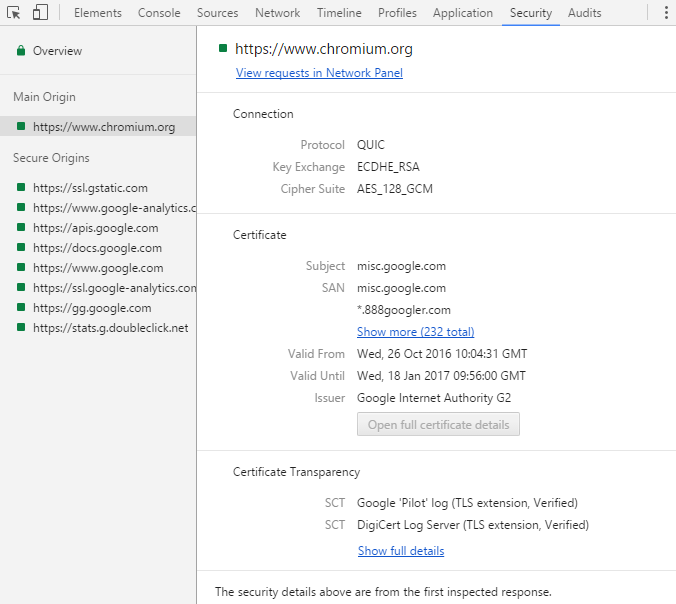Toggle the device toolbar icon
Viewport: 676px width, 604px height.
[40, 13]
